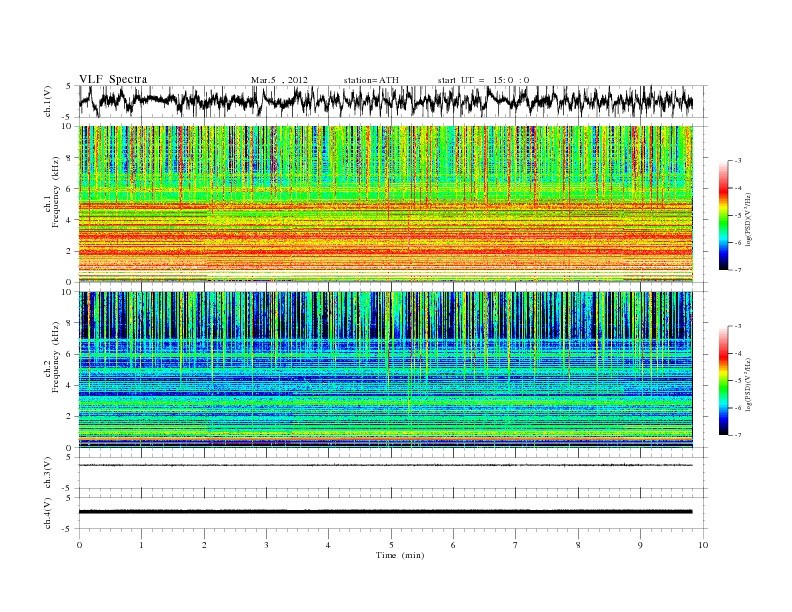
Task: Click the "ch.4(V)" axis label
Action: [47, 513]
